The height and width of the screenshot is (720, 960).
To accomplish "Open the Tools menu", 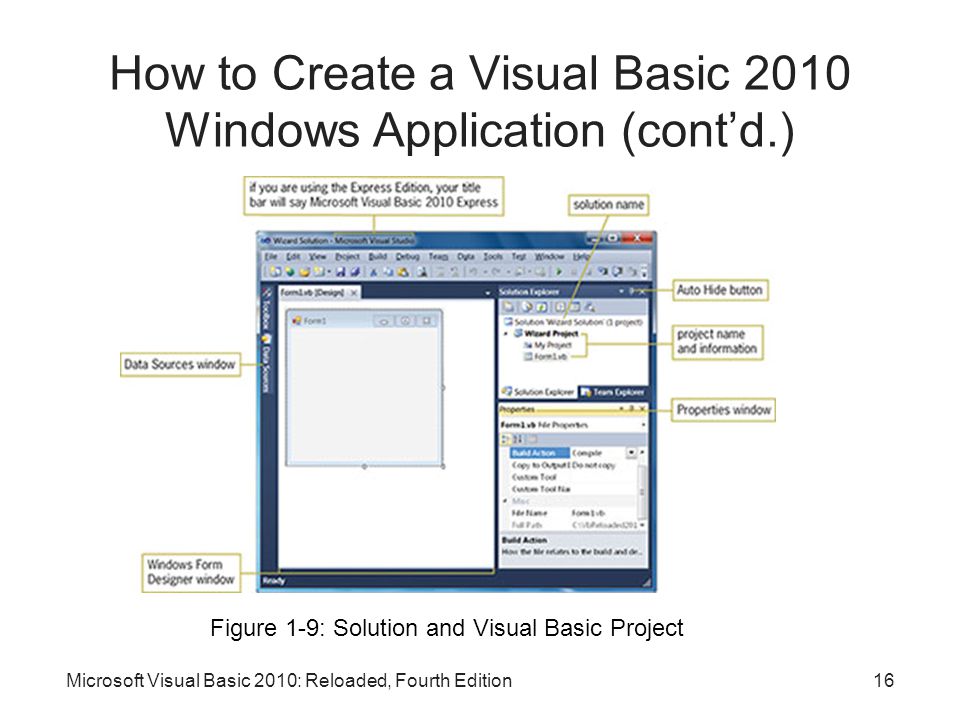I will [x=493, y=257].
